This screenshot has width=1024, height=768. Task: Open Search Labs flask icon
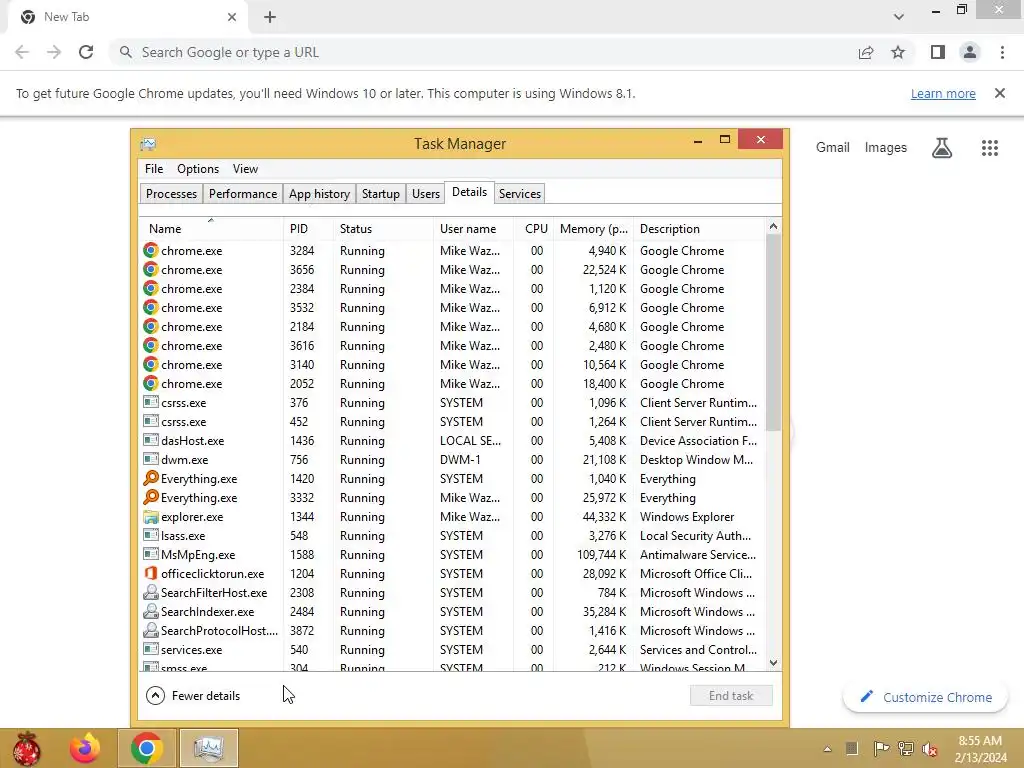coord(942,148)
